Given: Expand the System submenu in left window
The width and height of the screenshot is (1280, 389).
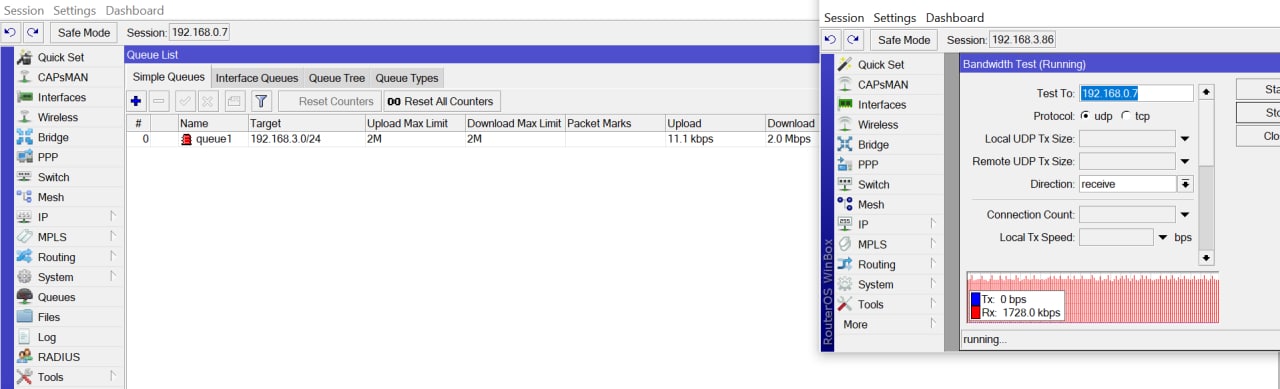Looking at the screenshot, I should coord(113,277).
